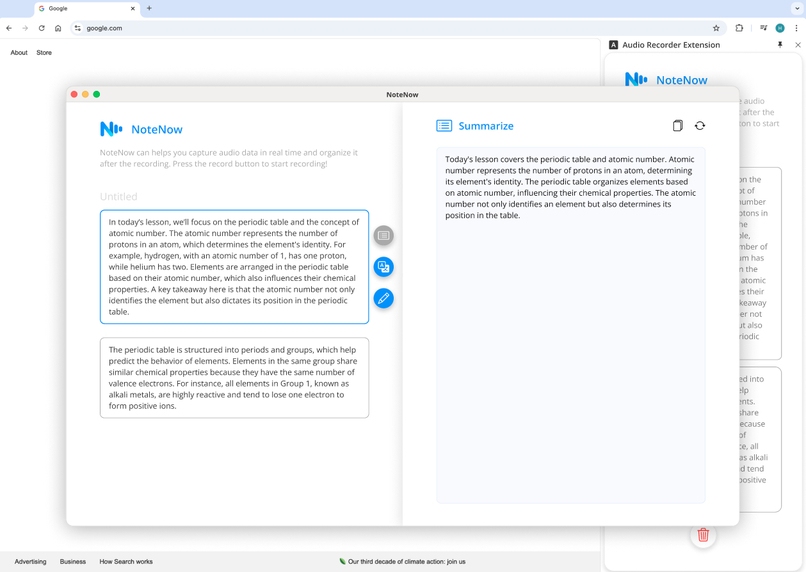Reload the page with the refresh button

click(x=42, y=28)
